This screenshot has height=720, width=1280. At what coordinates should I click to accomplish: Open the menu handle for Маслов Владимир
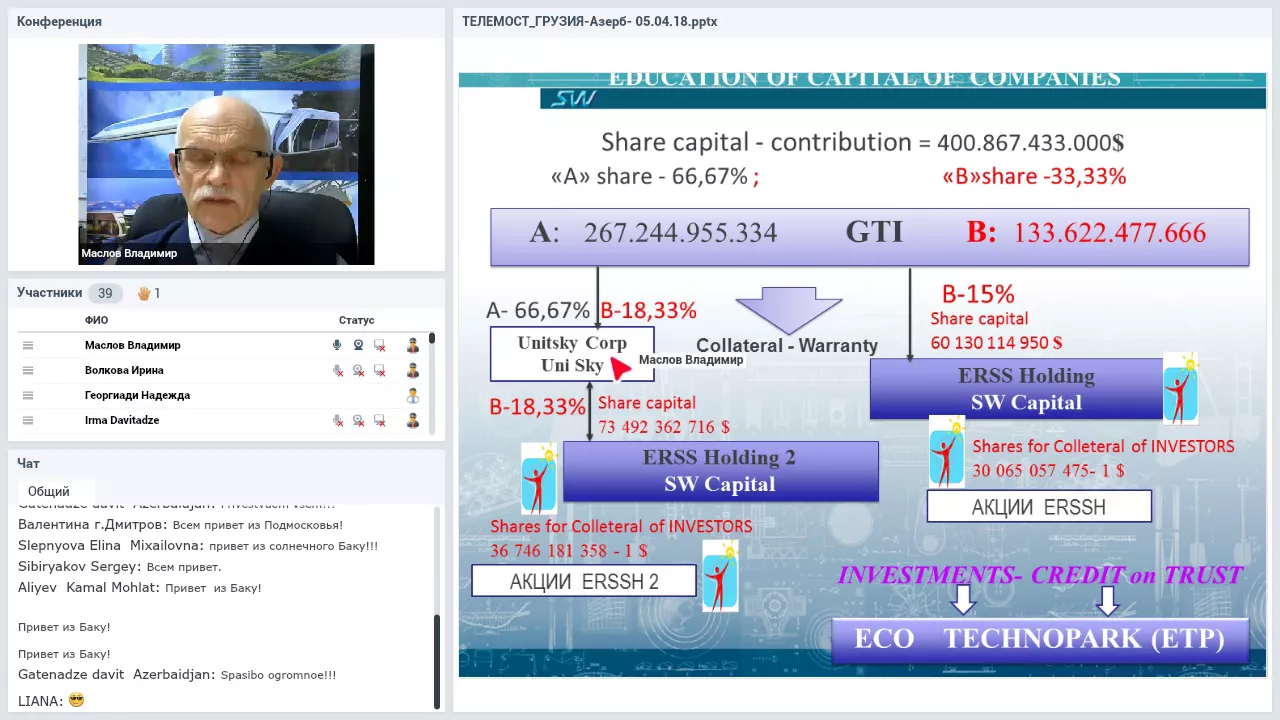point(28,345)
